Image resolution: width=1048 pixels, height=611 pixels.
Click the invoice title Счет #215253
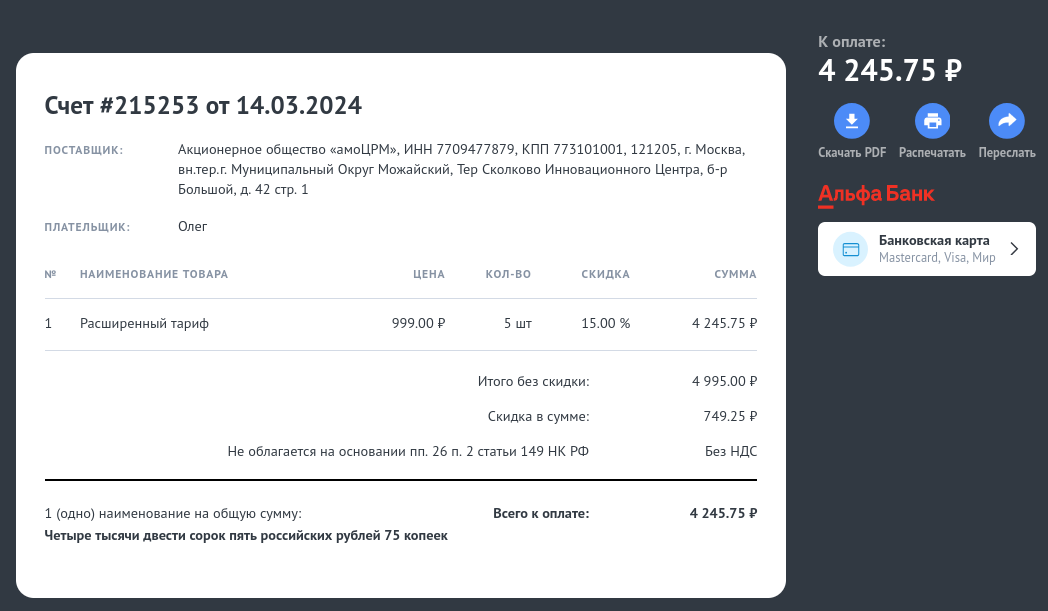(203, 105)
